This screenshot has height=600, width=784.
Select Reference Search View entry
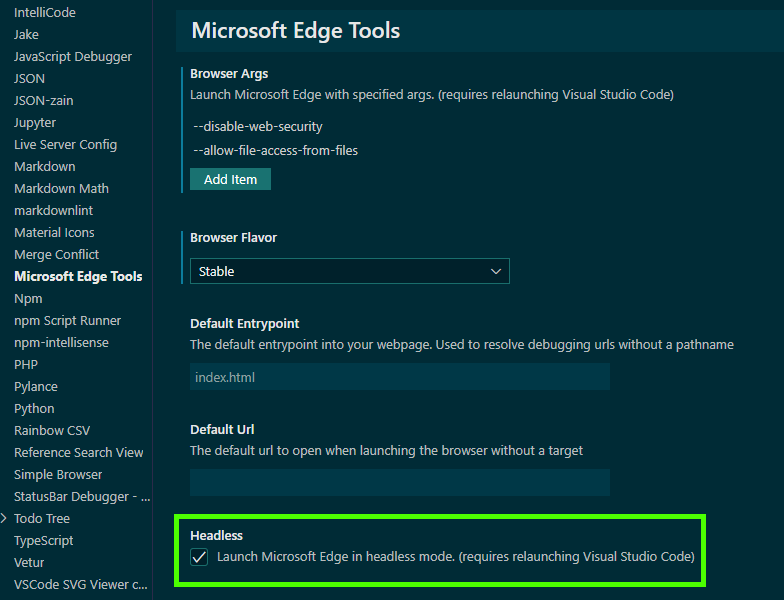[x=78, y=452]
